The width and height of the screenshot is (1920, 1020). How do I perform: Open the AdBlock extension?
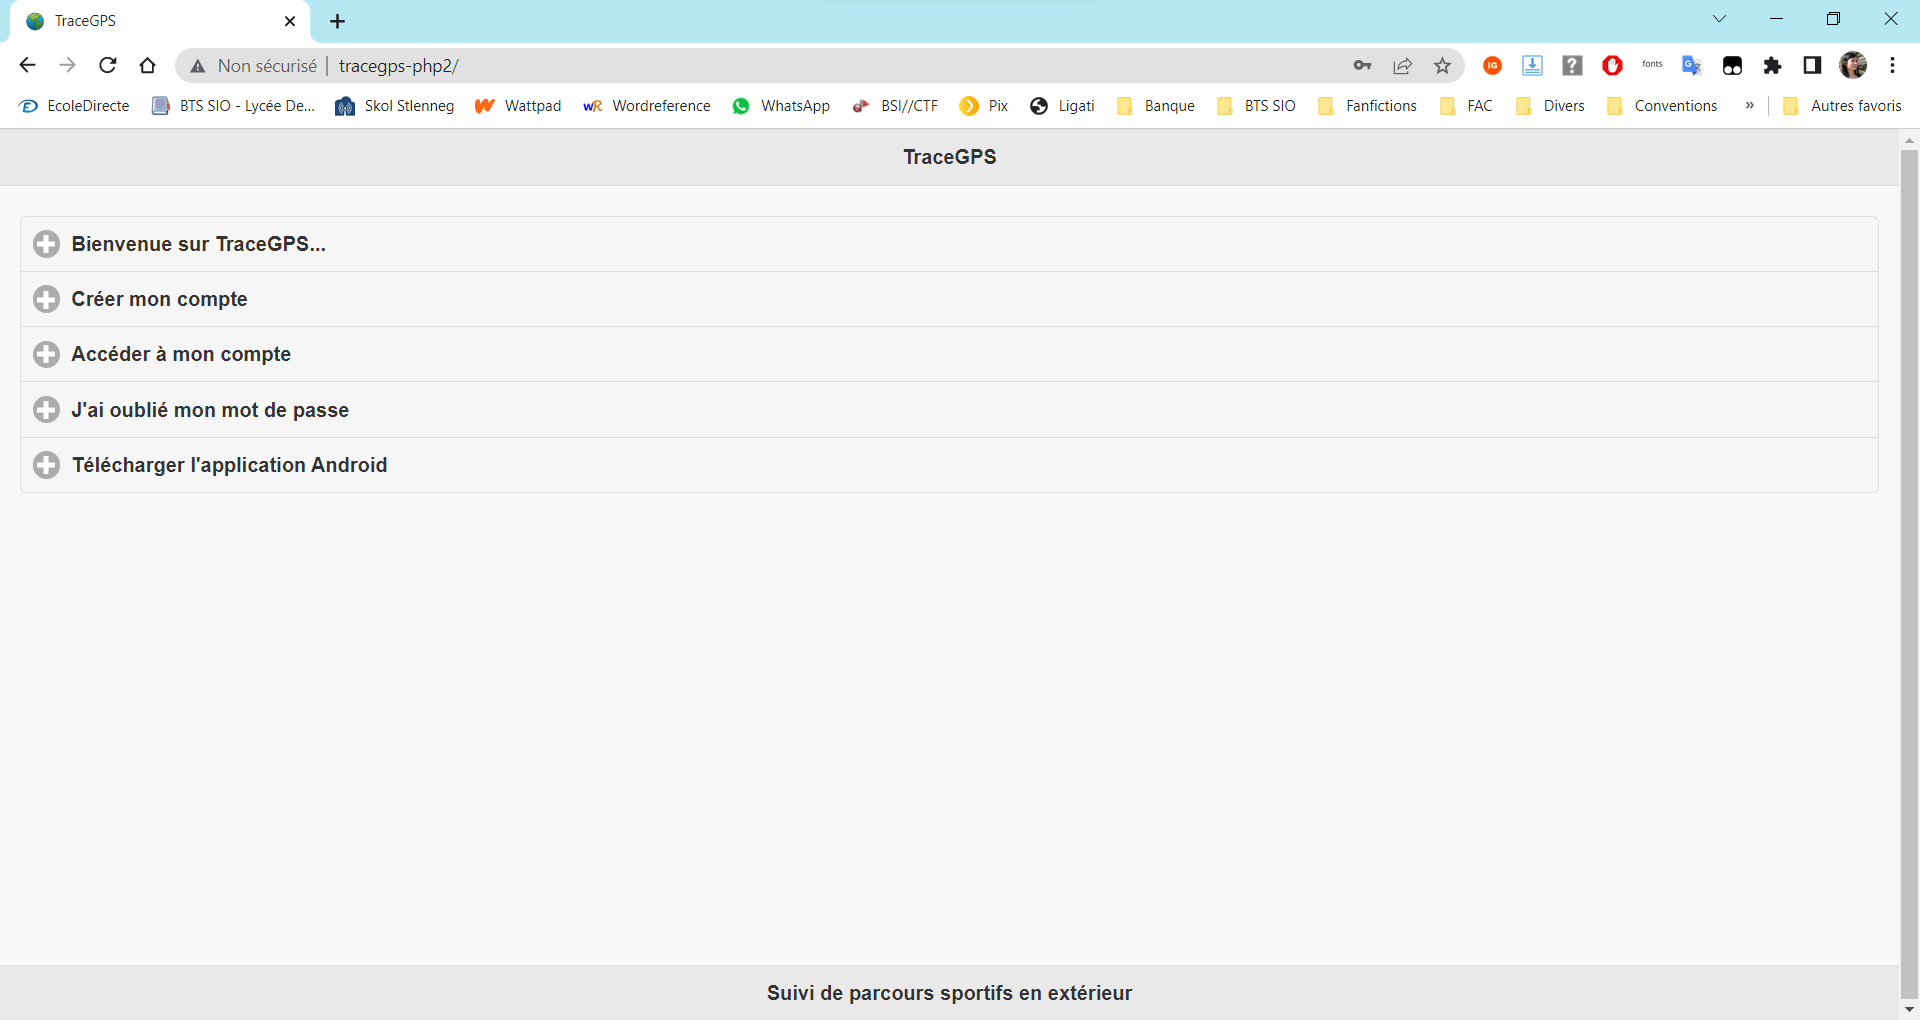pyautogui.click(x=1612, y=65)
